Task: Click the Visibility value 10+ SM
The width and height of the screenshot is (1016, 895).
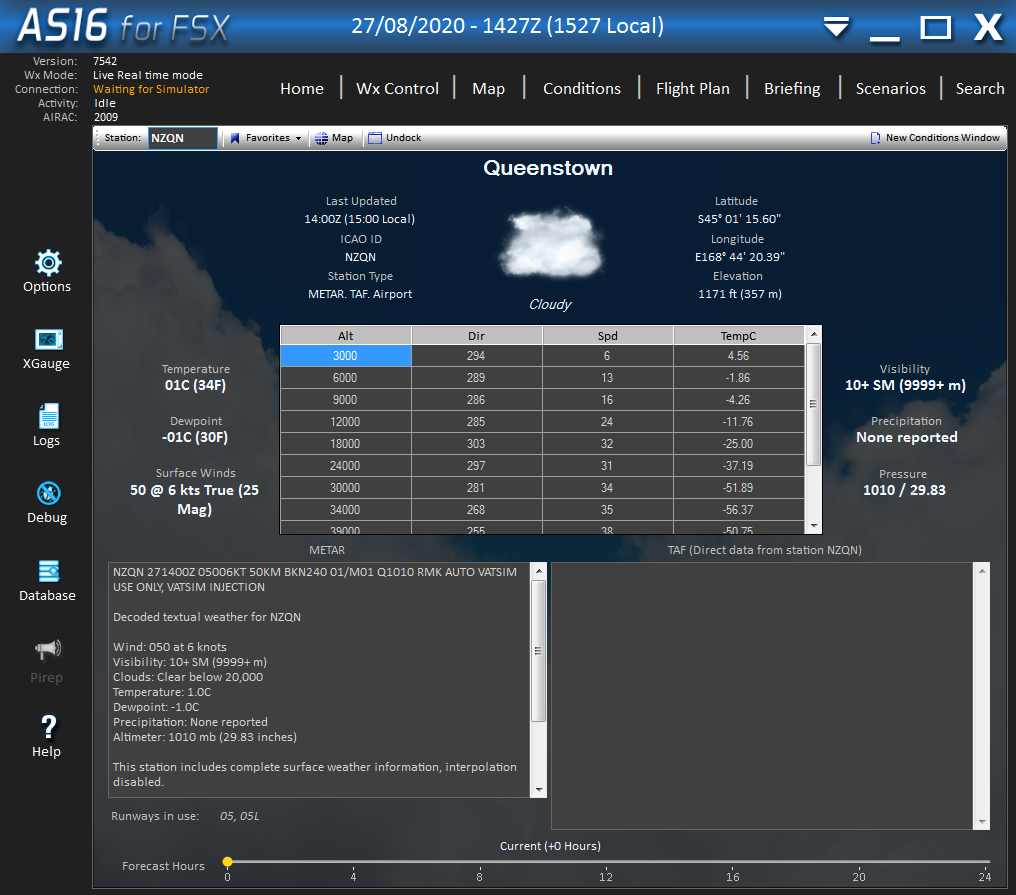Action: (x=905, y=385)
